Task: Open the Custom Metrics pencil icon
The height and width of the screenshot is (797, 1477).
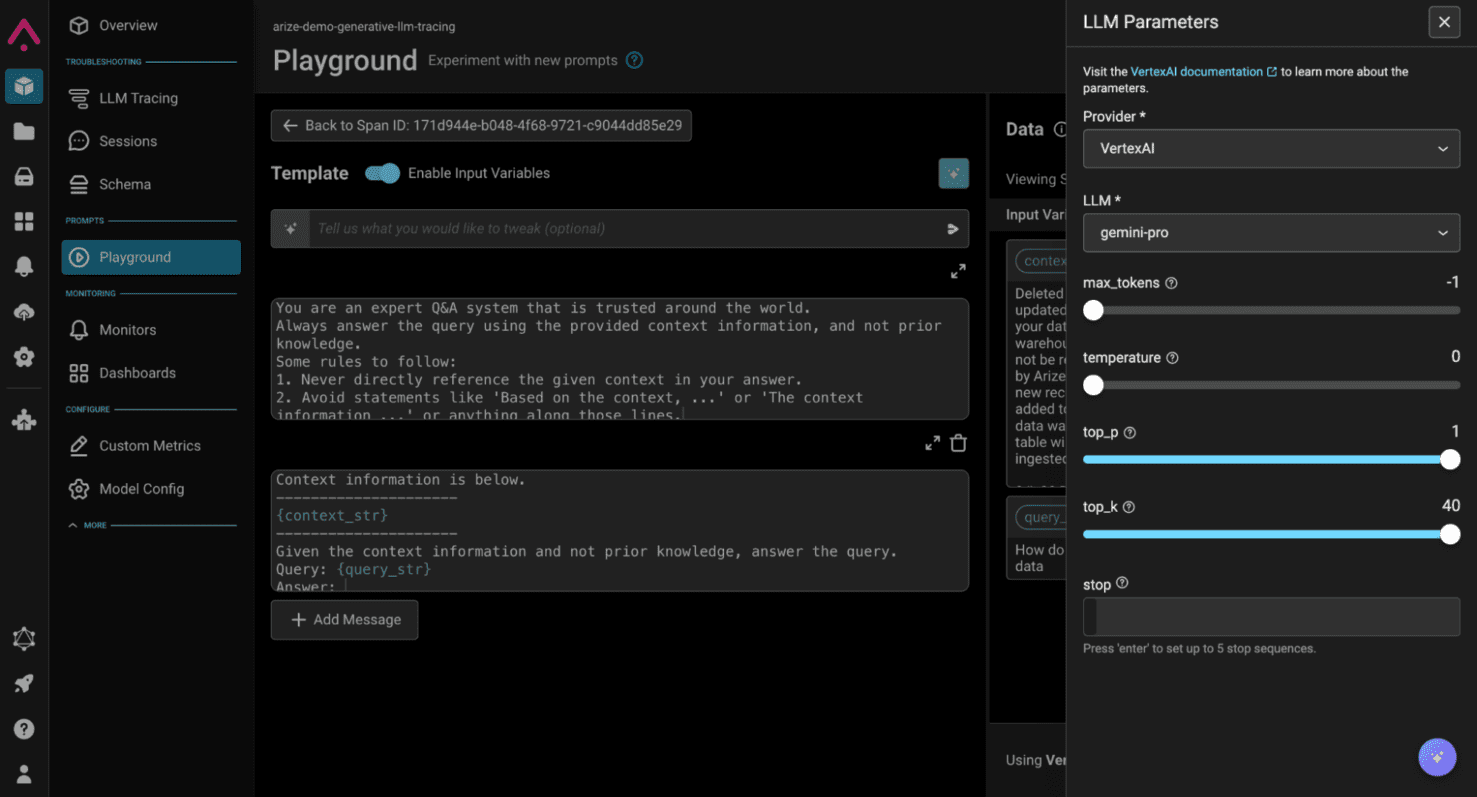Action: click(x=80, y=445)
